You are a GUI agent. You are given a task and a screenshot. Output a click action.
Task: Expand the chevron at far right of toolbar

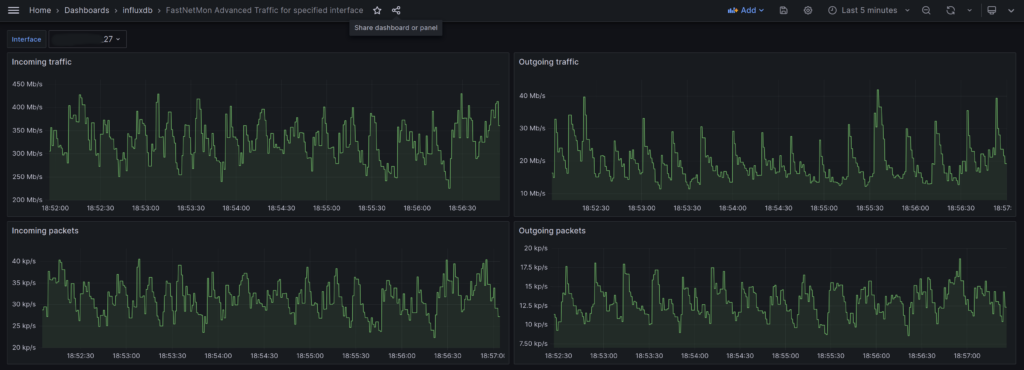pos(1011,10)
